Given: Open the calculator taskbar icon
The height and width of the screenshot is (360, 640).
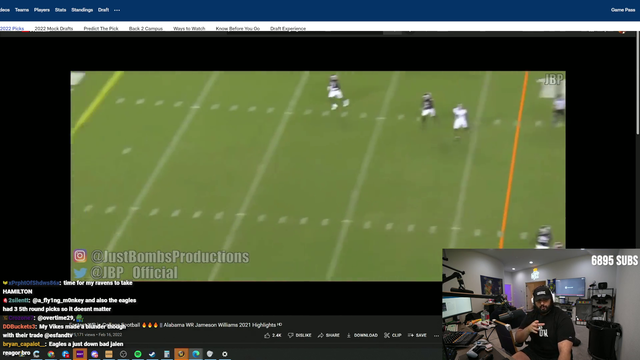Looking at the screenshot, I should [167, 354].
